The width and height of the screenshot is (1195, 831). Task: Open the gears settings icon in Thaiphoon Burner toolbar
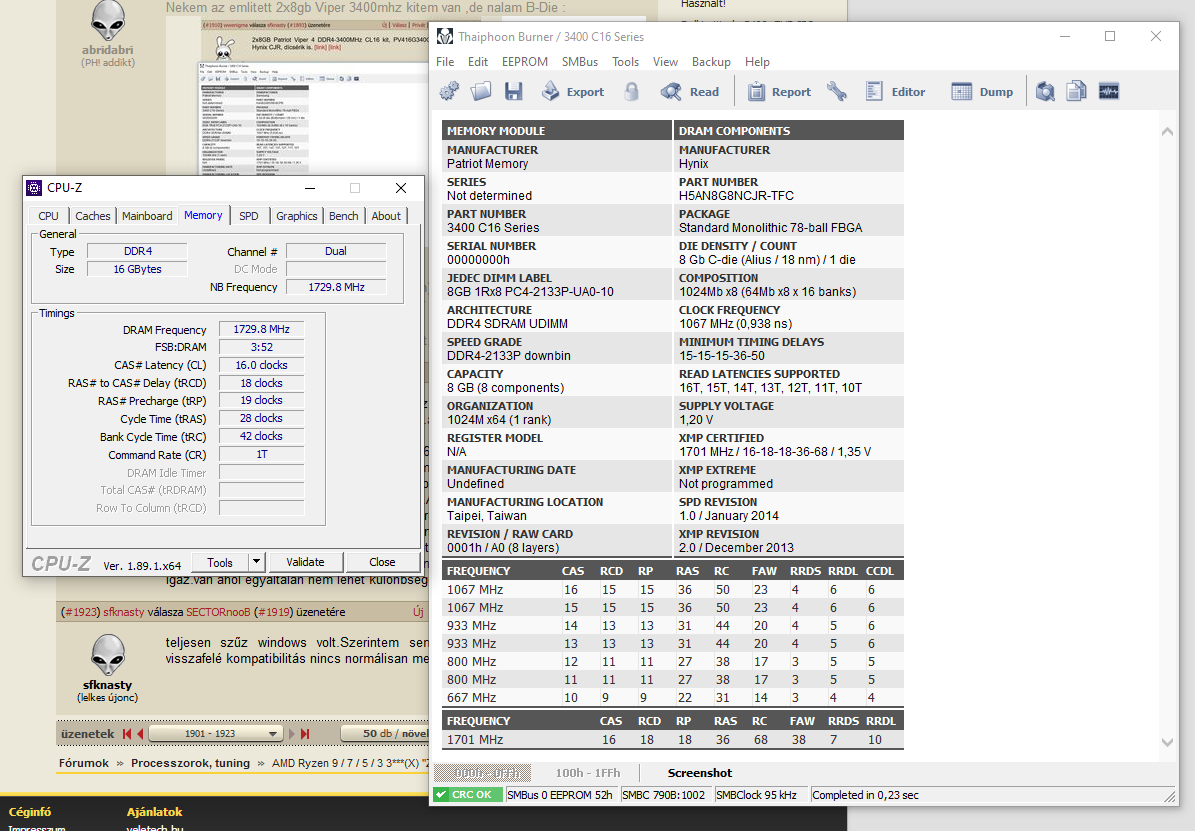(450, 91)
